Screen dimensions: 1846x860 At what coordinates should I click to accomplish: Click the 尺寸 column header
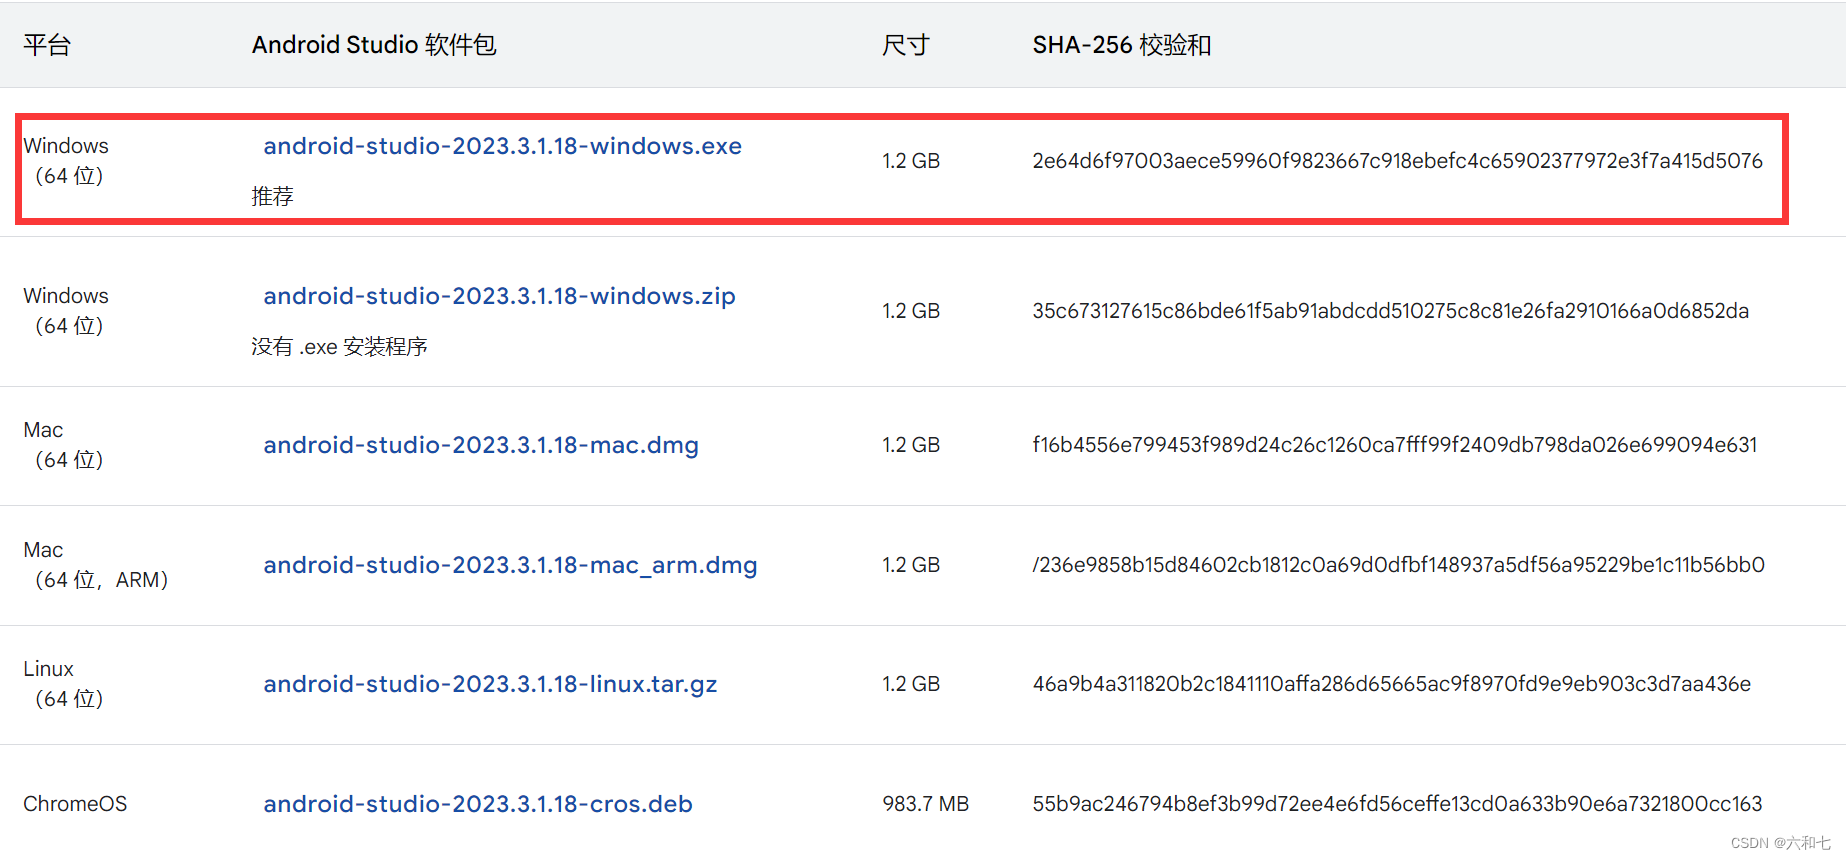click(x=906, y=45)
